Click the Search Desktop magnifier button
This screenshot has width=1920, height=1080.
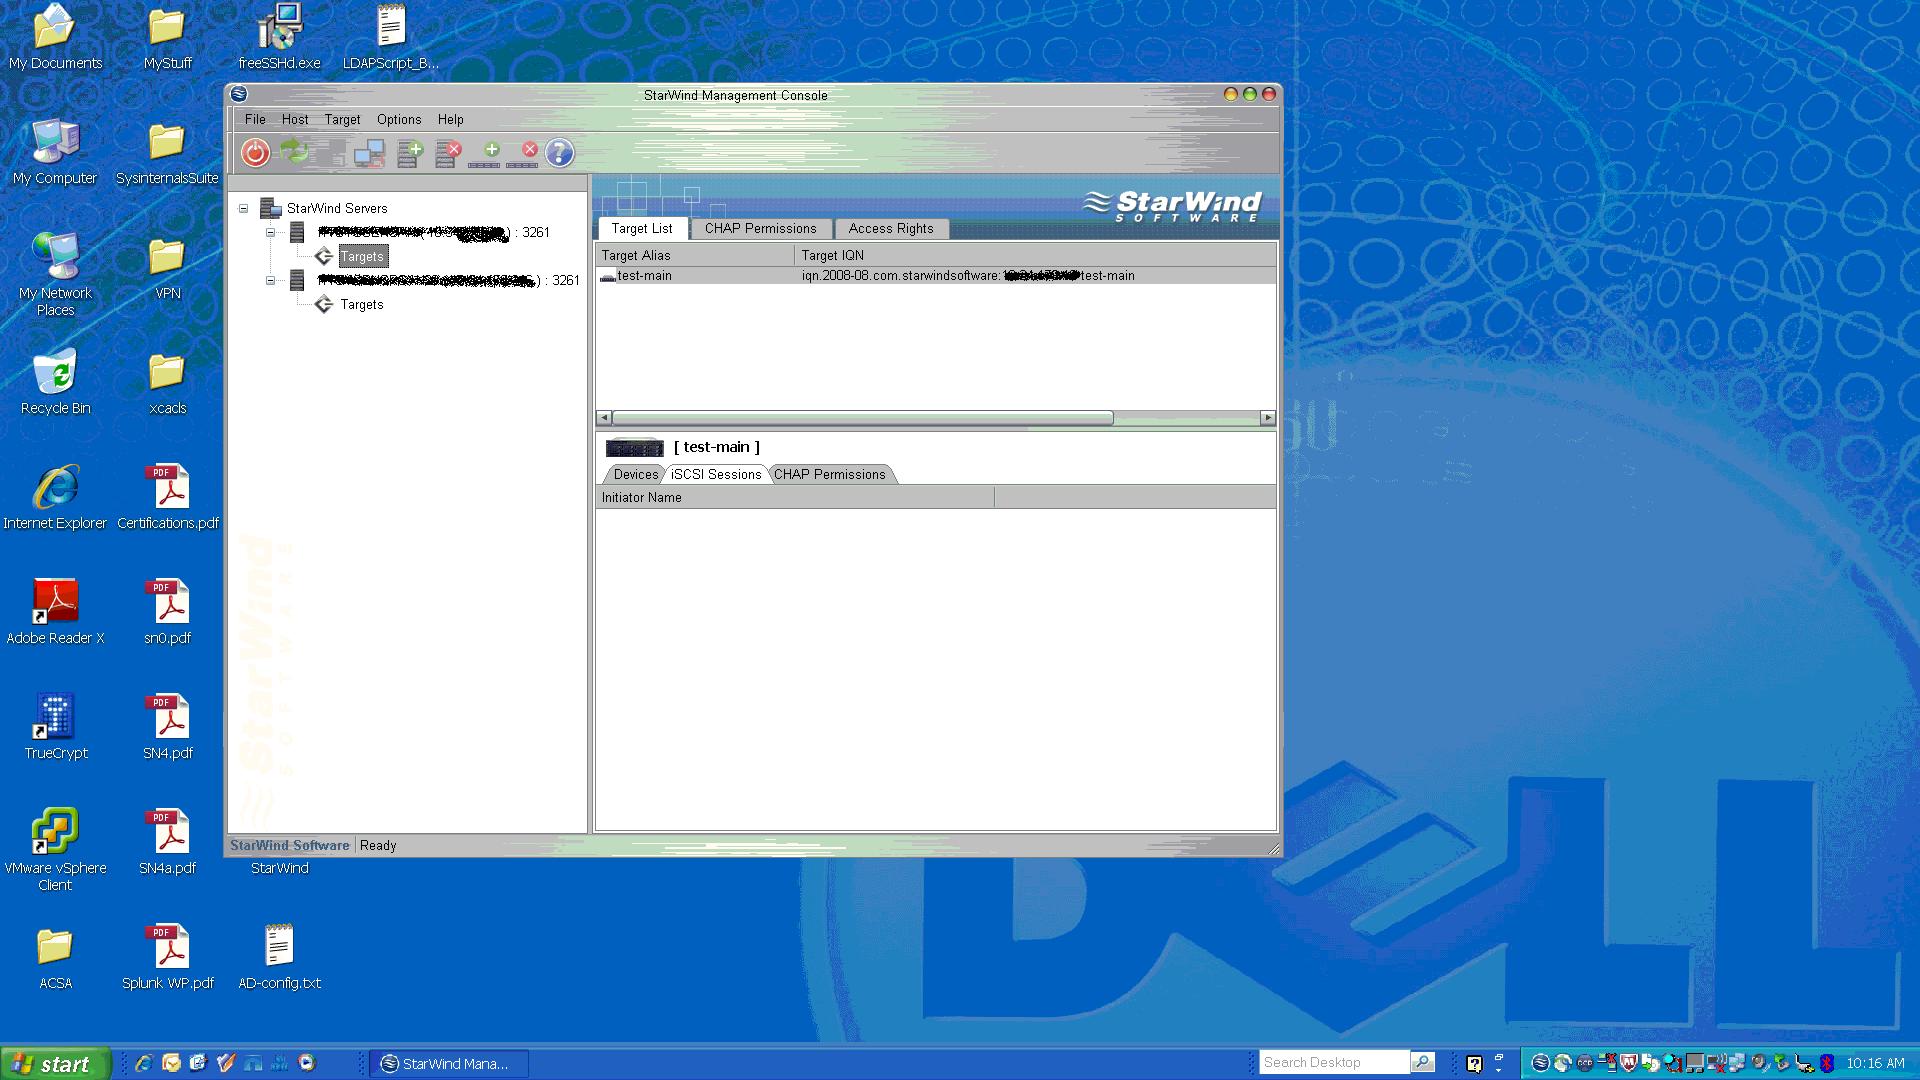[x=1422, y=1062]
